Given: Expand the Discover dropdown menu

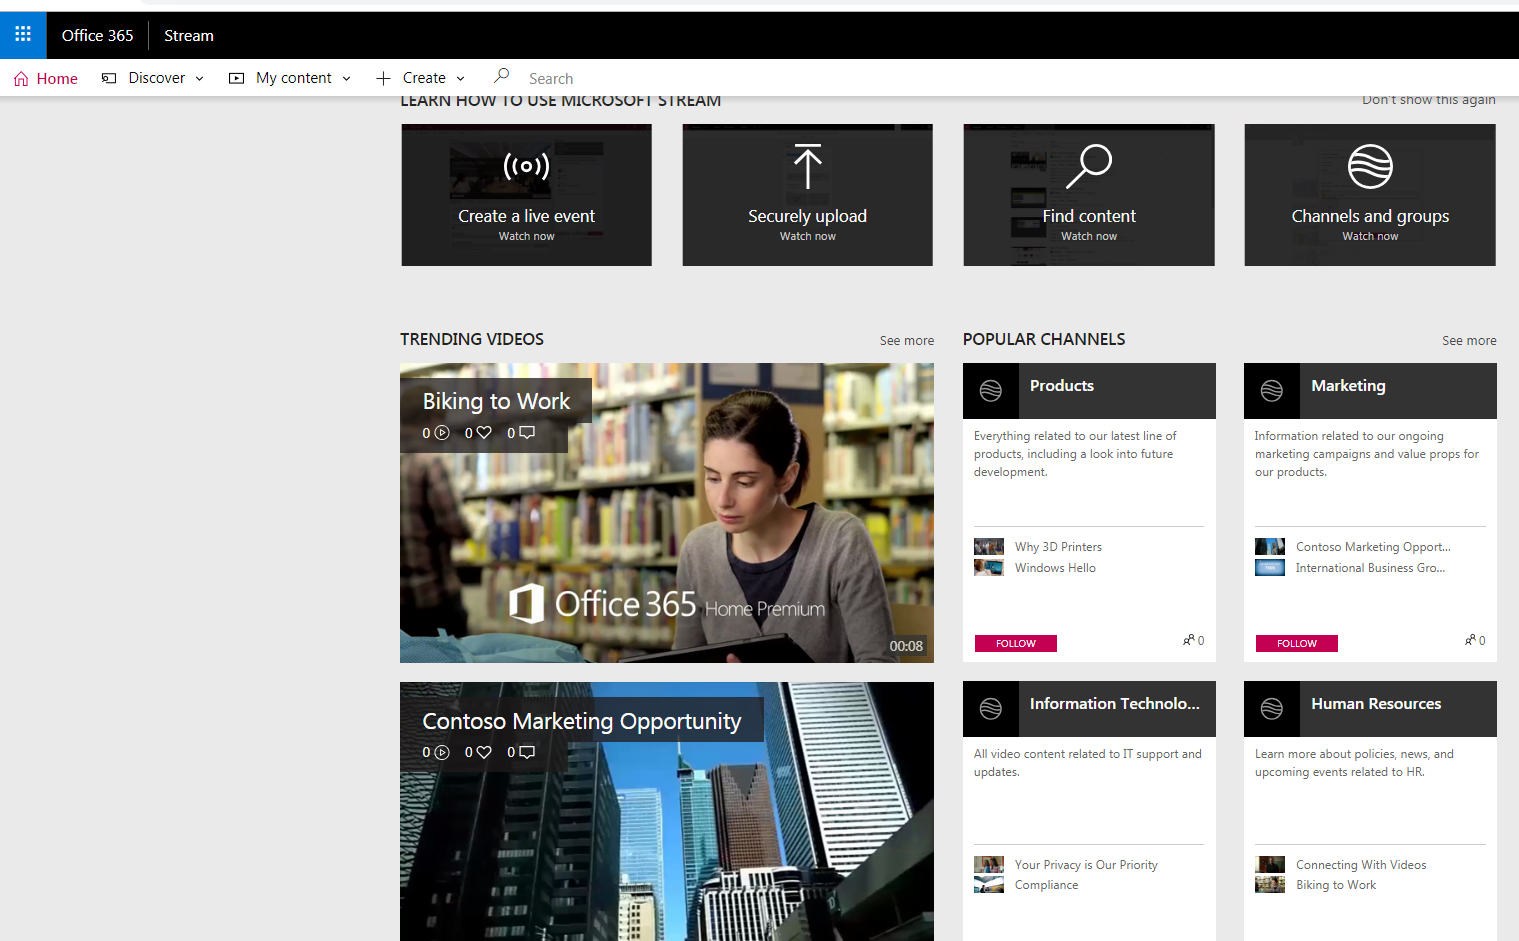Looking at the screenshot, I should click(153, 78).
